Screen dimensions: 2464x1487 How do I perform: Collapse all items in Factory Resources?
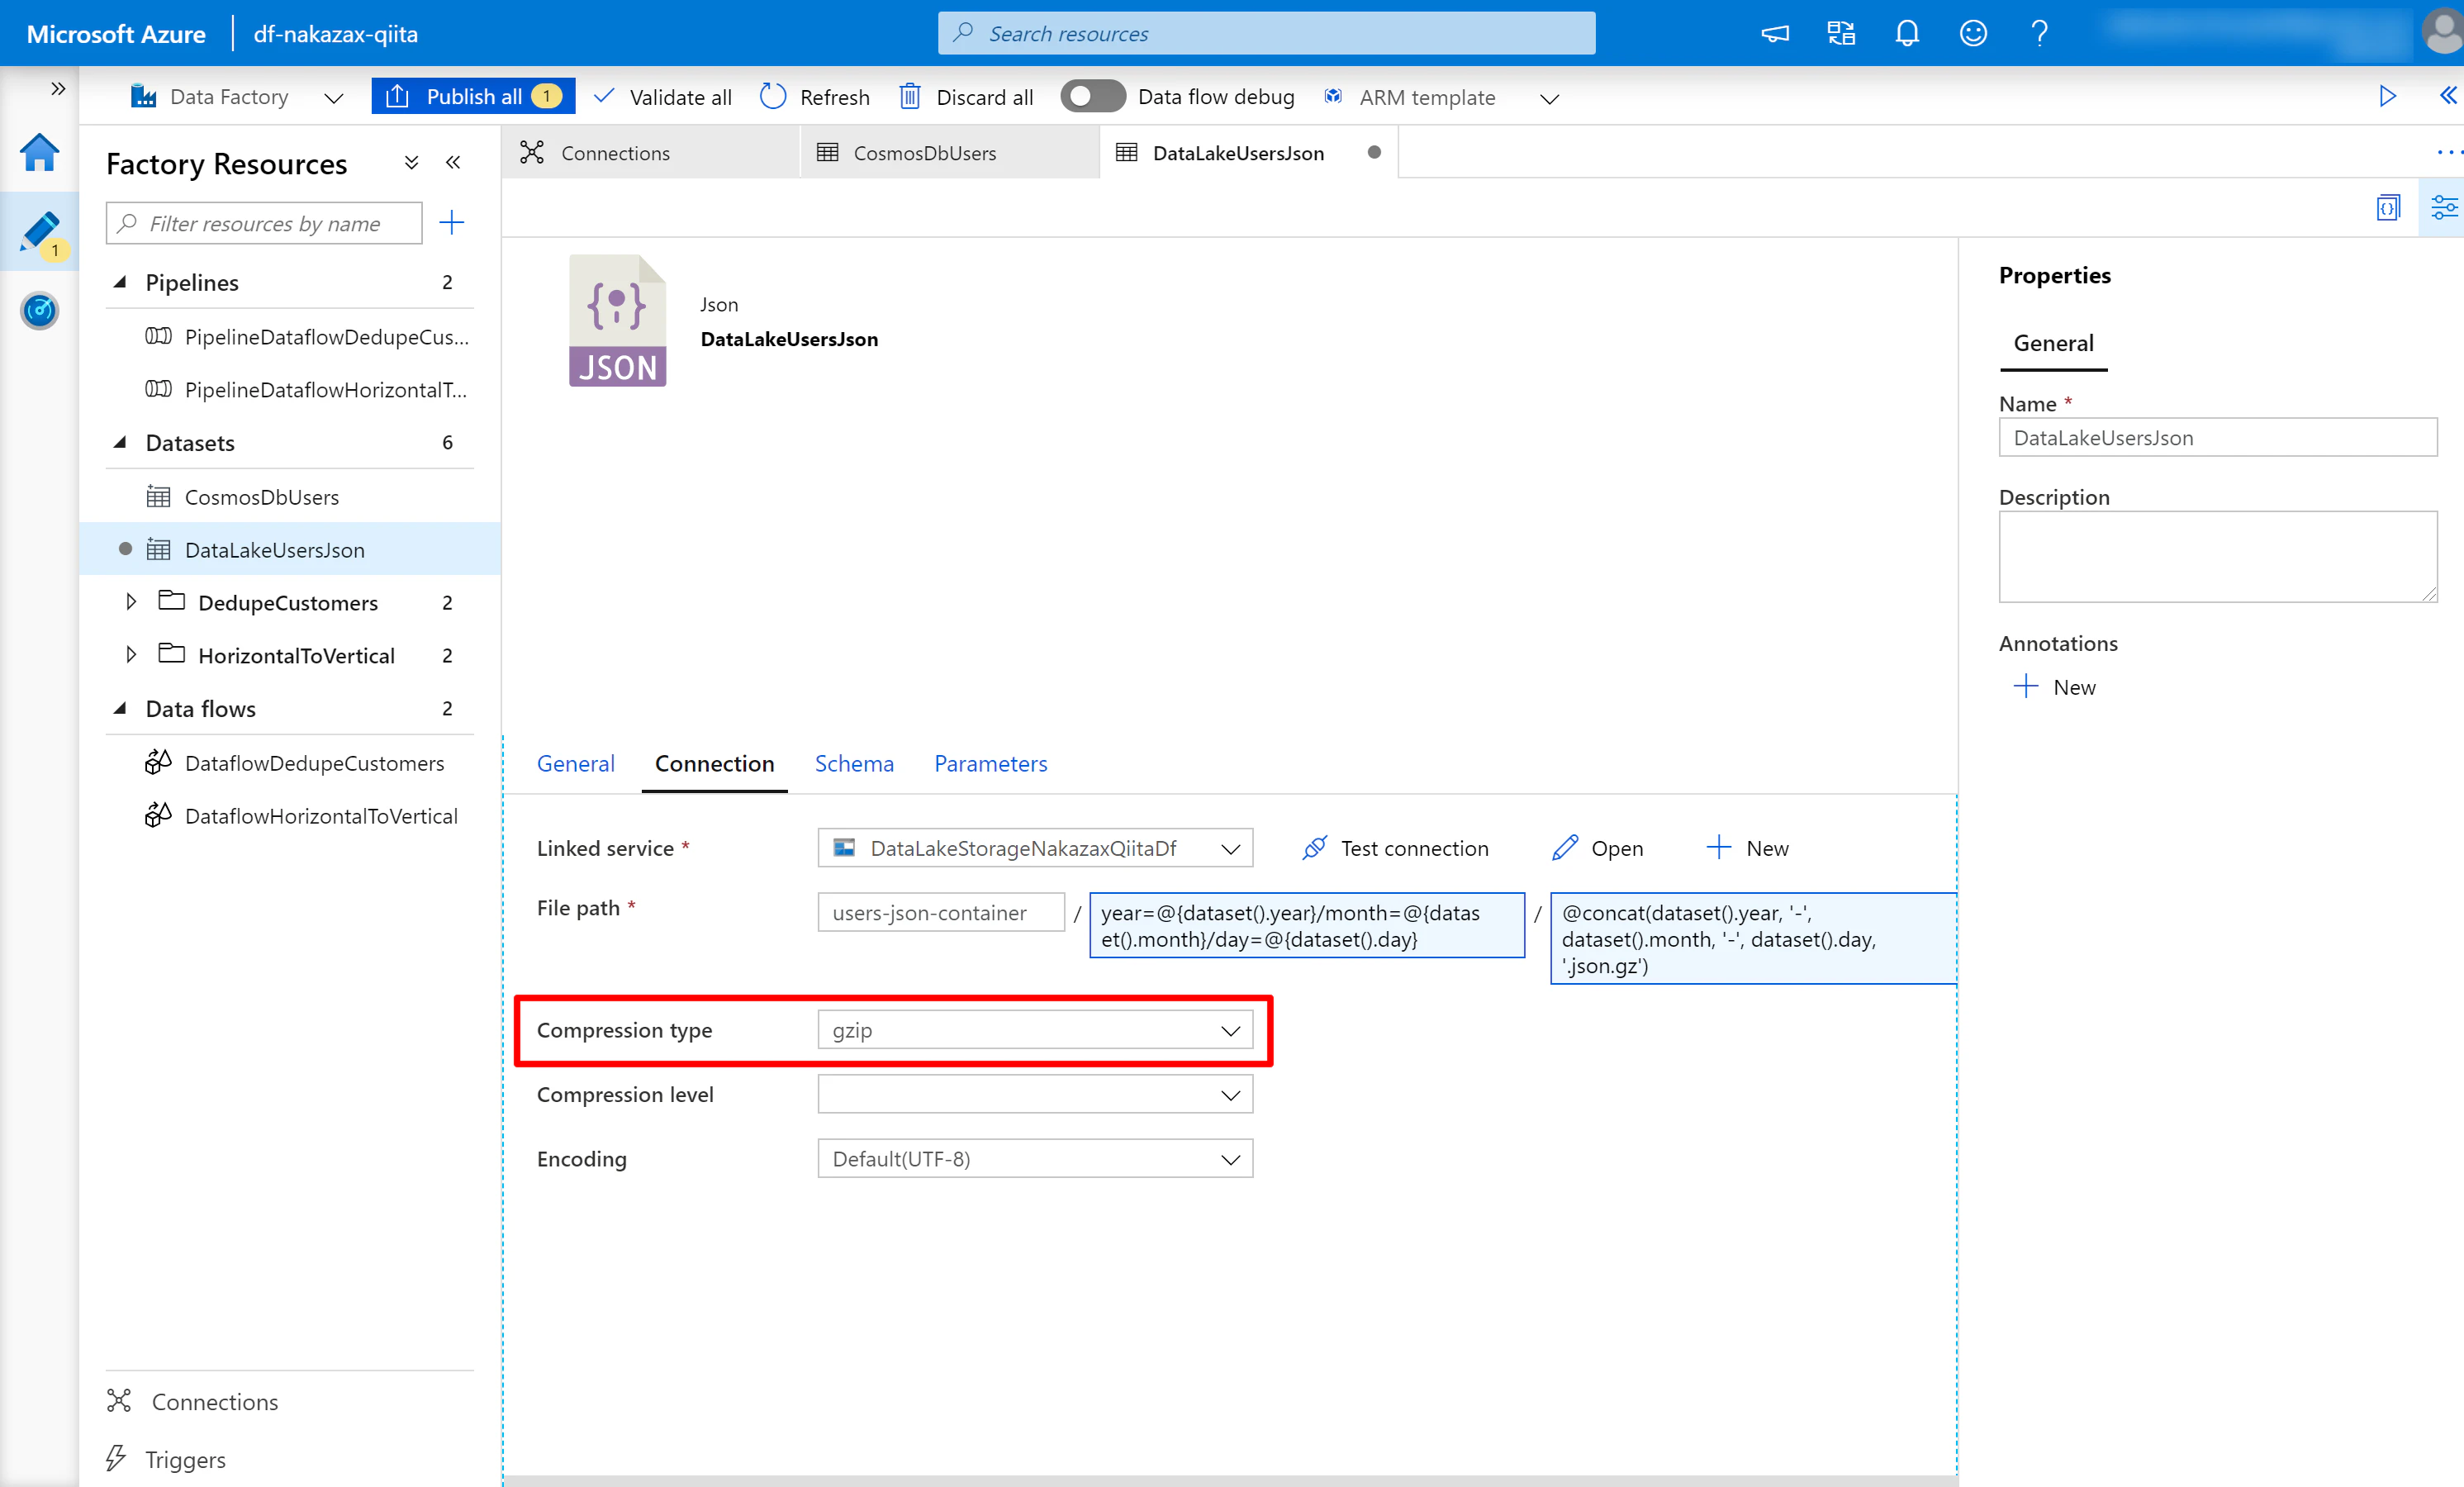(411, 162)
